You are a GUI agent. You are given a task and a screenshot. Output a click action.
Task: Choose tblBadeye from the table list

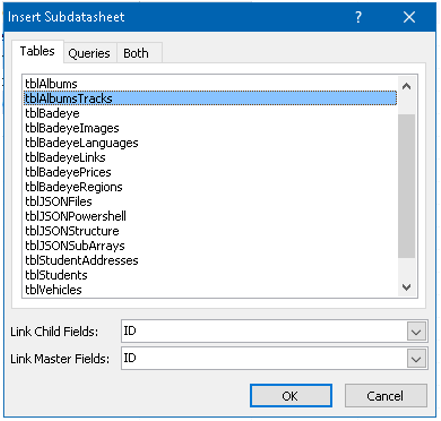tap(210, 113)
